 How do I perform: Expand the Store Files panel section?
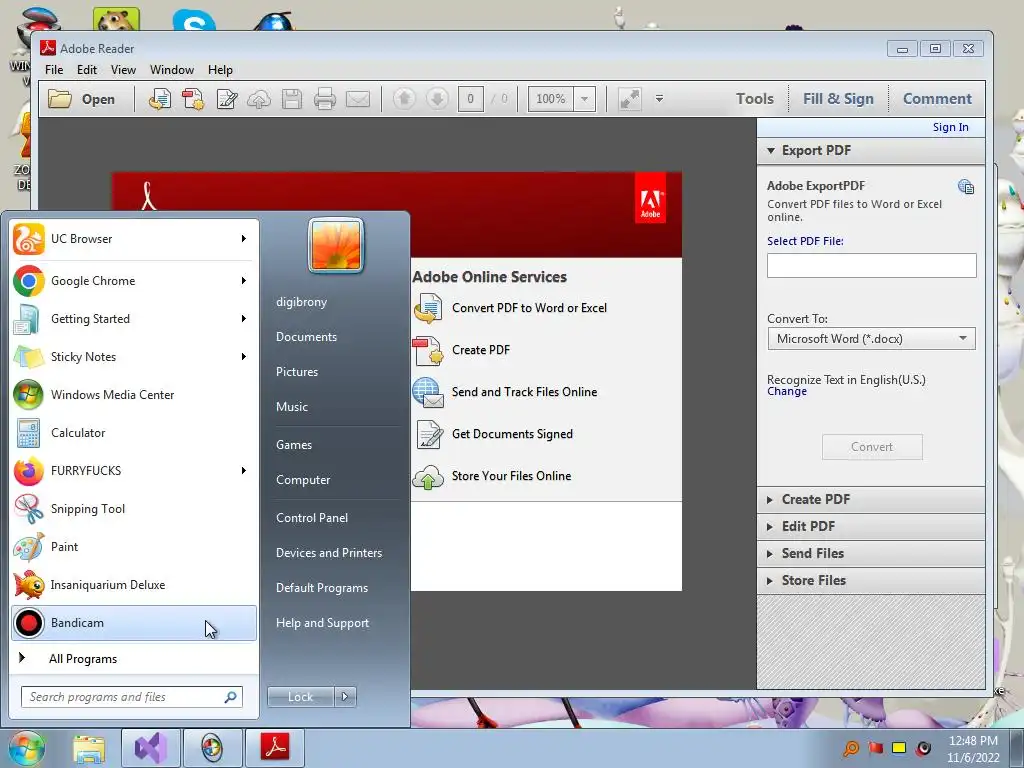[871, 581]
